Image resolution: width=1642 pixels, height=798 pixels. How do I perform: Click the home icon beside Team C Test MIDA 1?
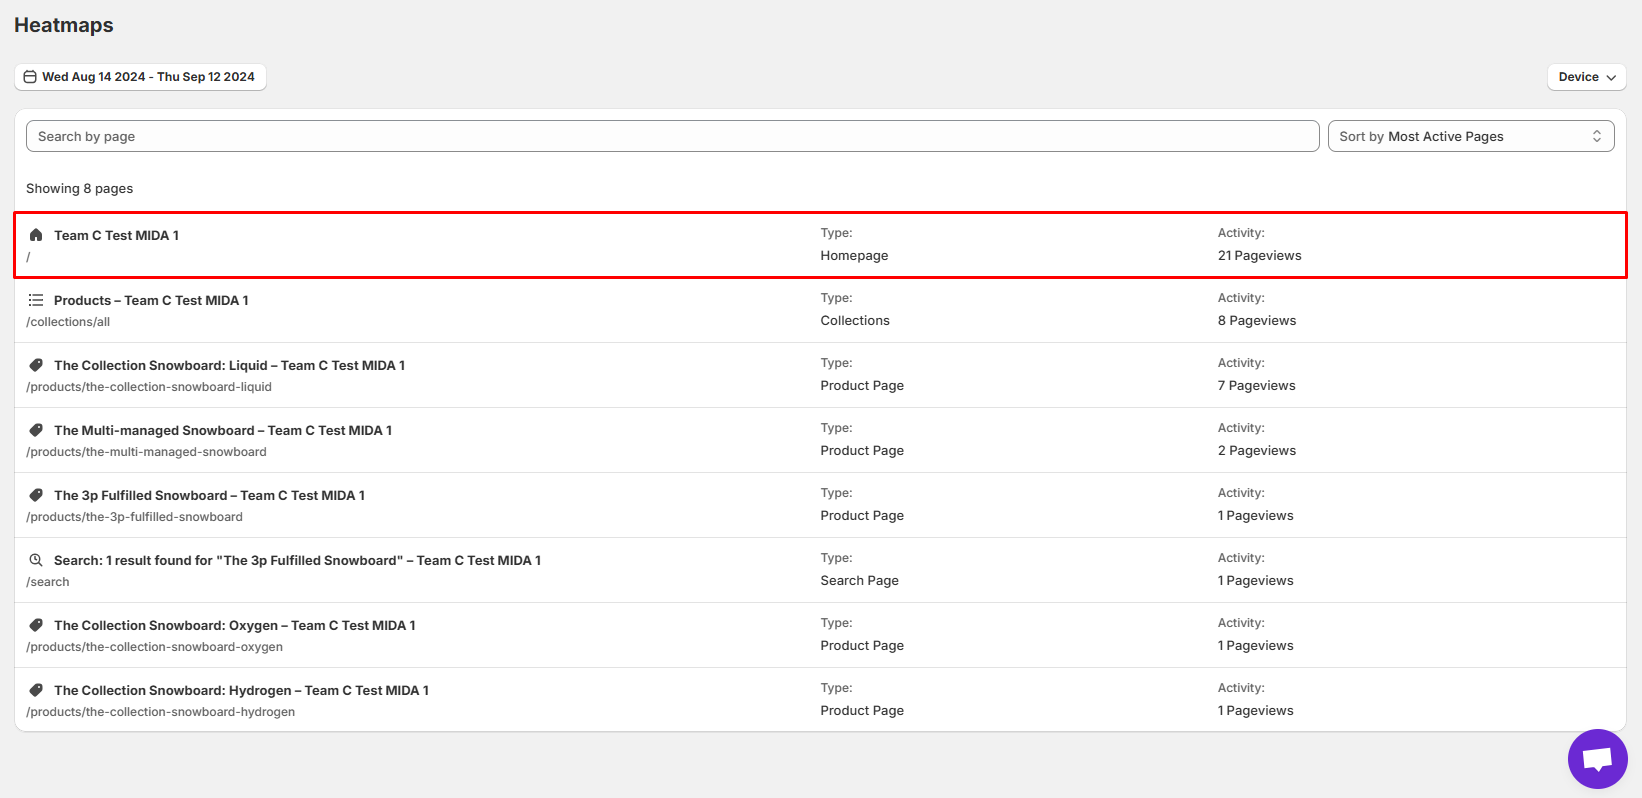click(36, 235)
